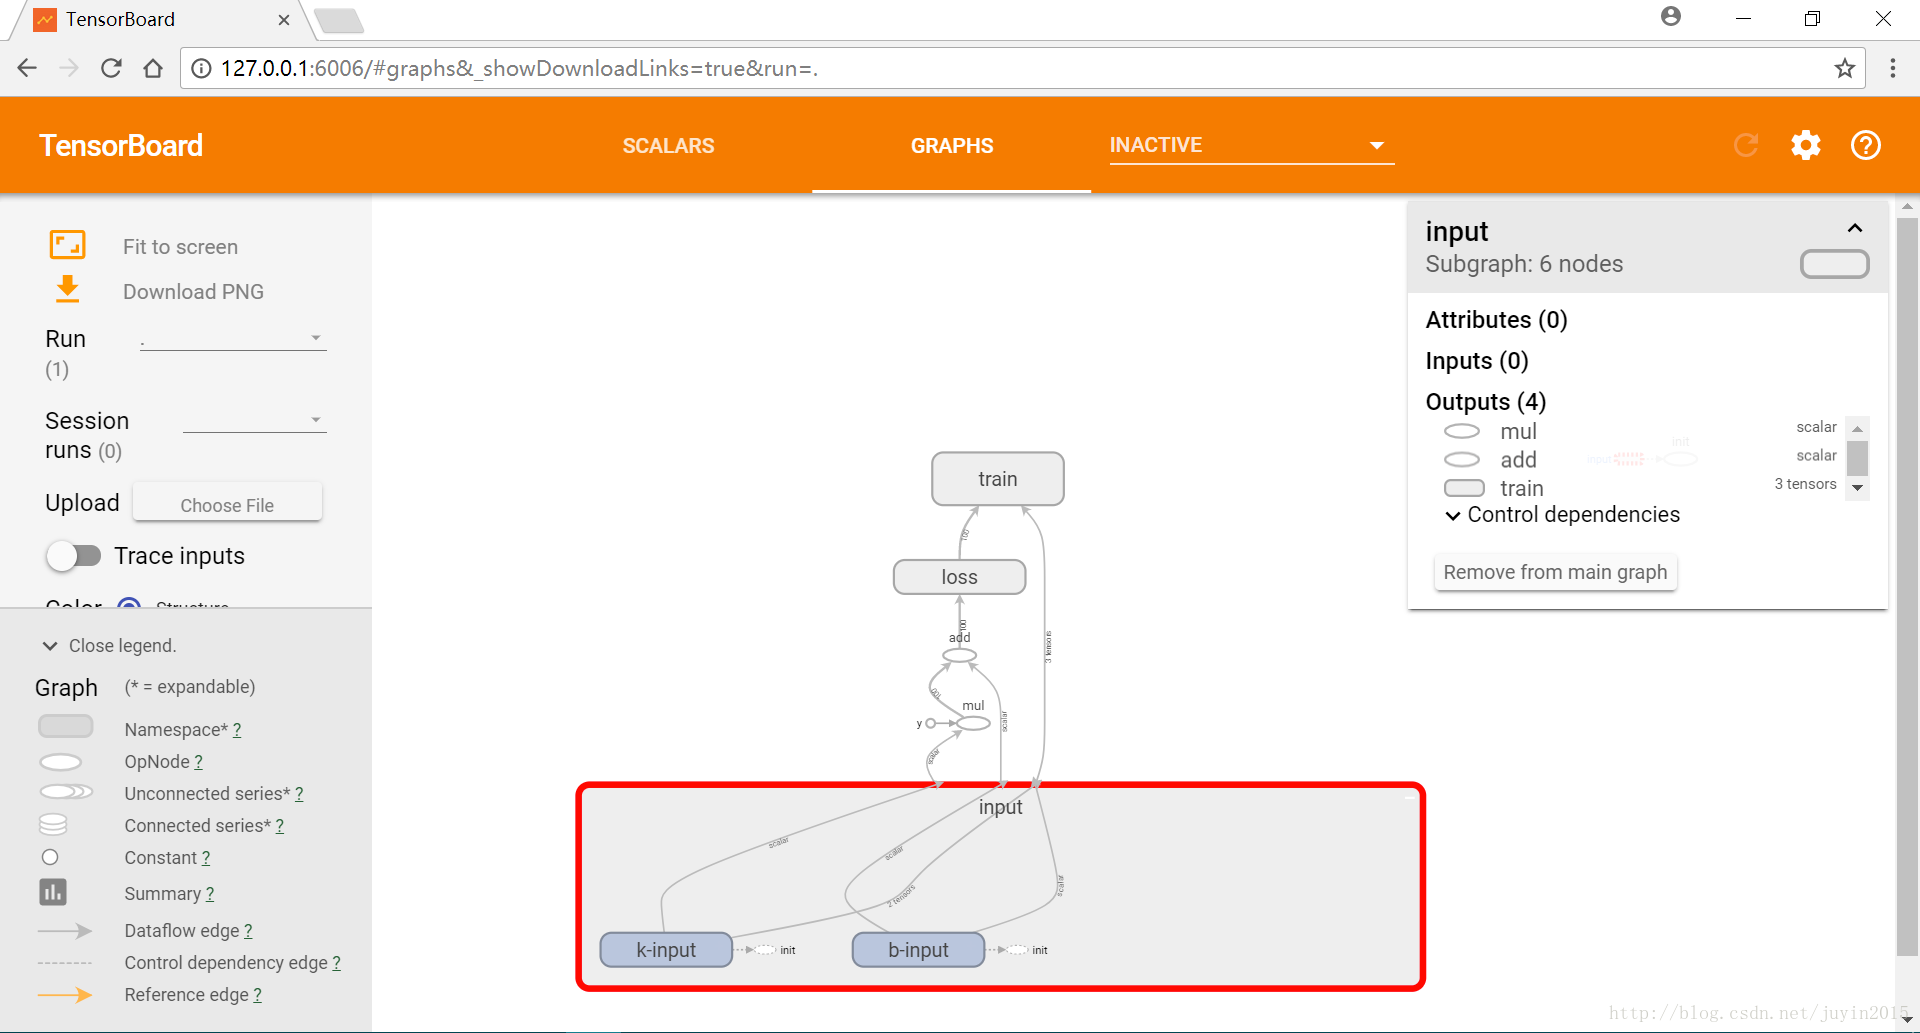The image size is (1920, 1033).
Task: View site information icon in address bar
Action: pyautogui.click(x=201, y=68)
